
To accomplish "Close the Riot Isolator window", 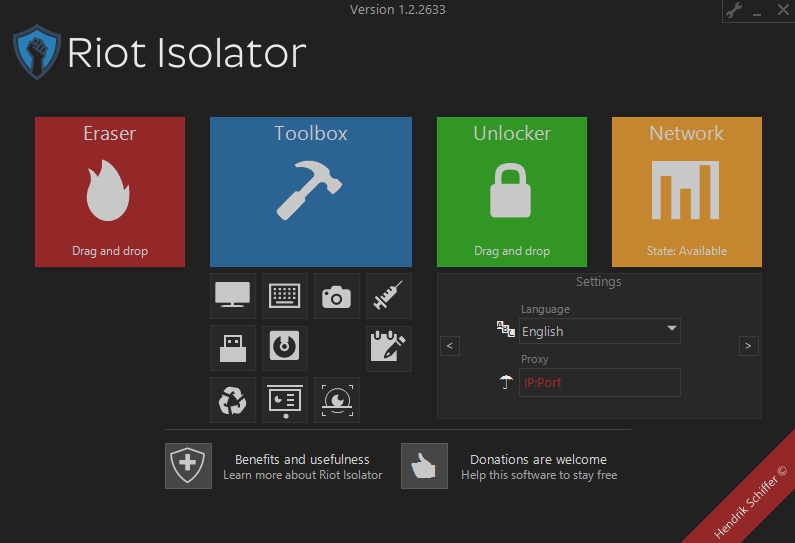I will tap(783, 10).
